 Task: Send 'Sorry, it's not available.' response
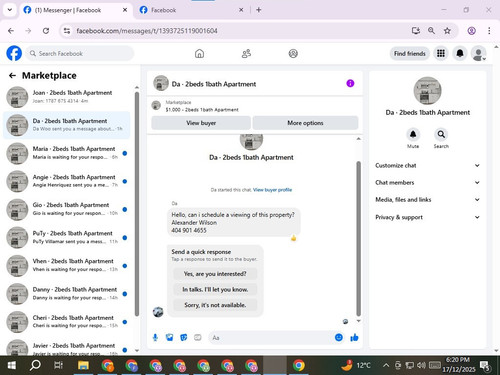pos(215,305)
